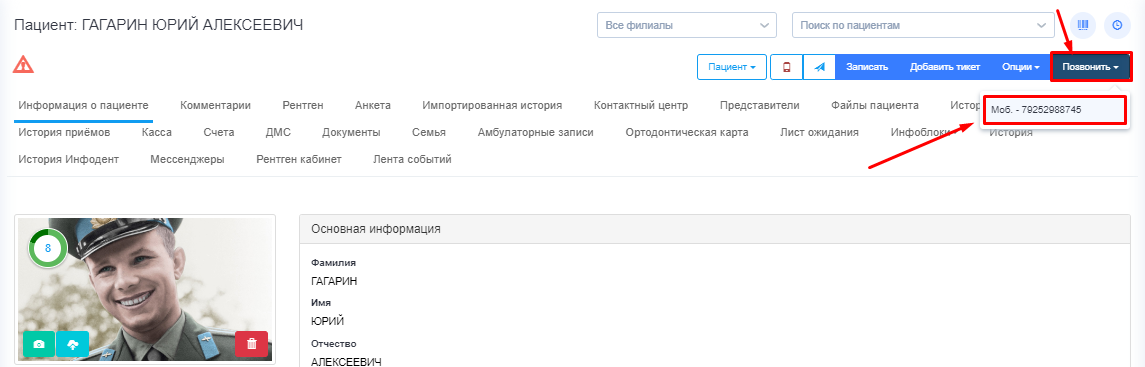This screenshot has height=367, width=1145.
Task: Open the Представители tab
Action: (759, 105)
